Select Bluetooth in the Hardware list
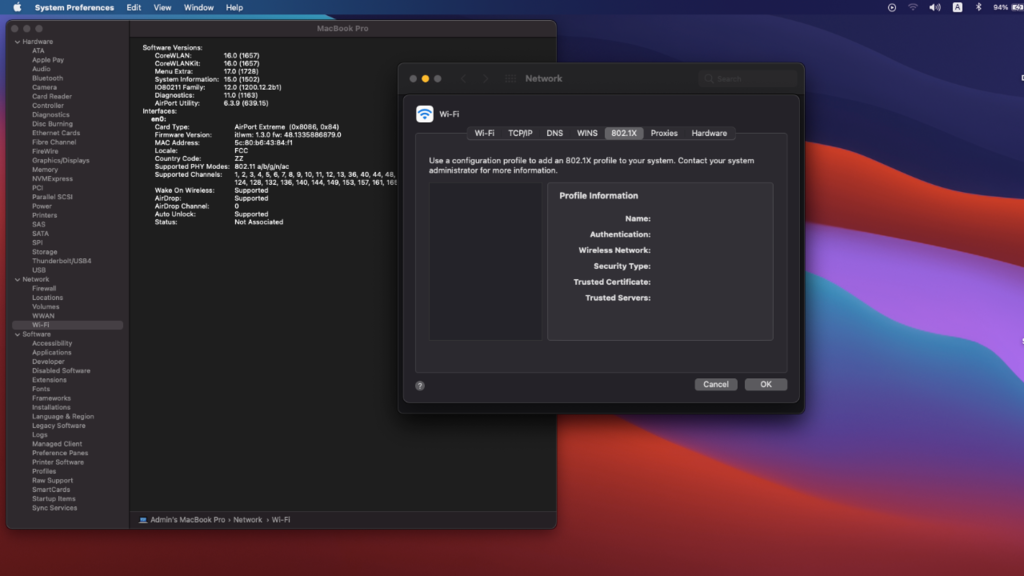The height and width of the screenshot is (576, 1024). click(47, 78)
